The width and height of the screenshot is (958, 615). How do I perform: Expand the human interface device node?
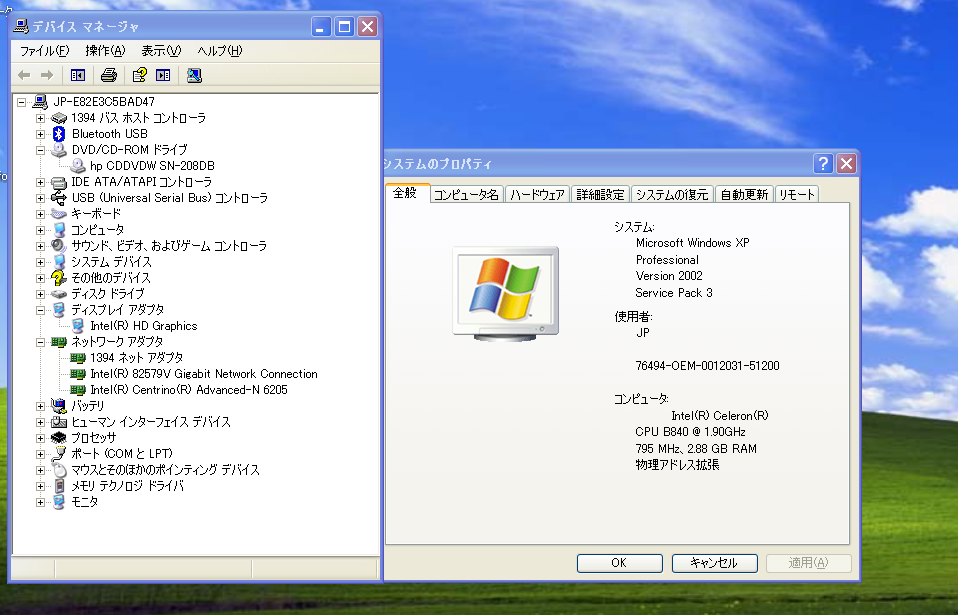click(40, 422)
